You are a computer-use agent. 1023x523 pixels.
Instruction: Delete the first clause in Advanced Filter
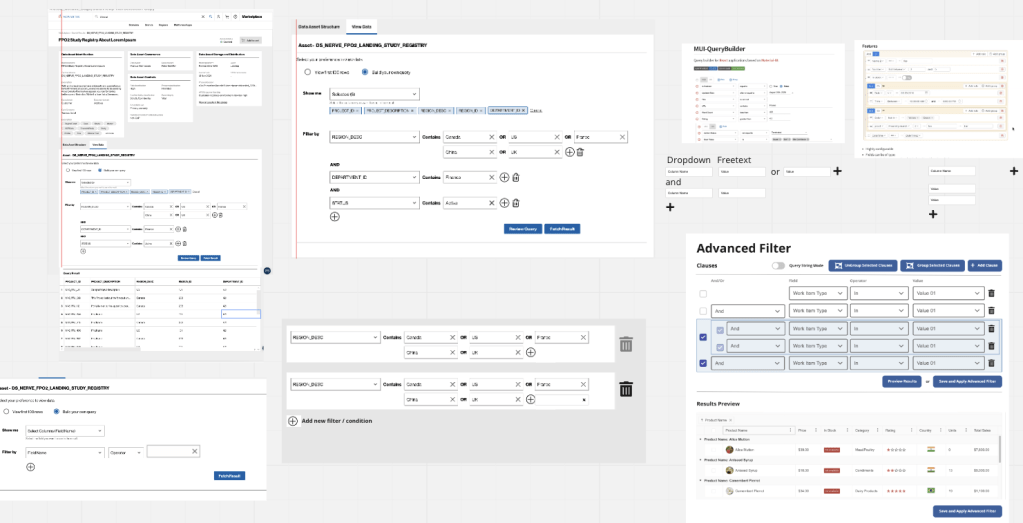pyautogui.click(x=991, y=293)
